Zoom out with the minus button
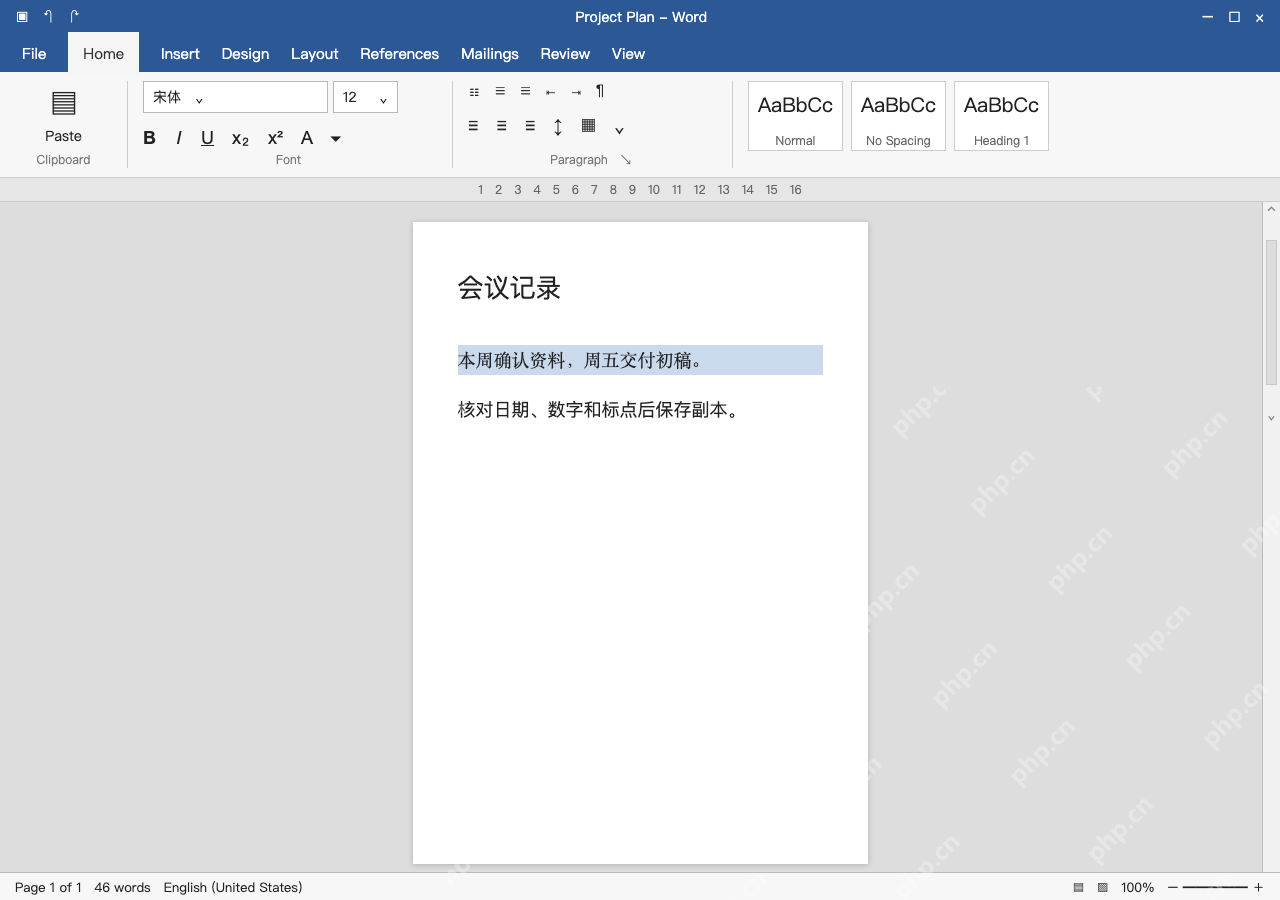 click(1173, 887)
